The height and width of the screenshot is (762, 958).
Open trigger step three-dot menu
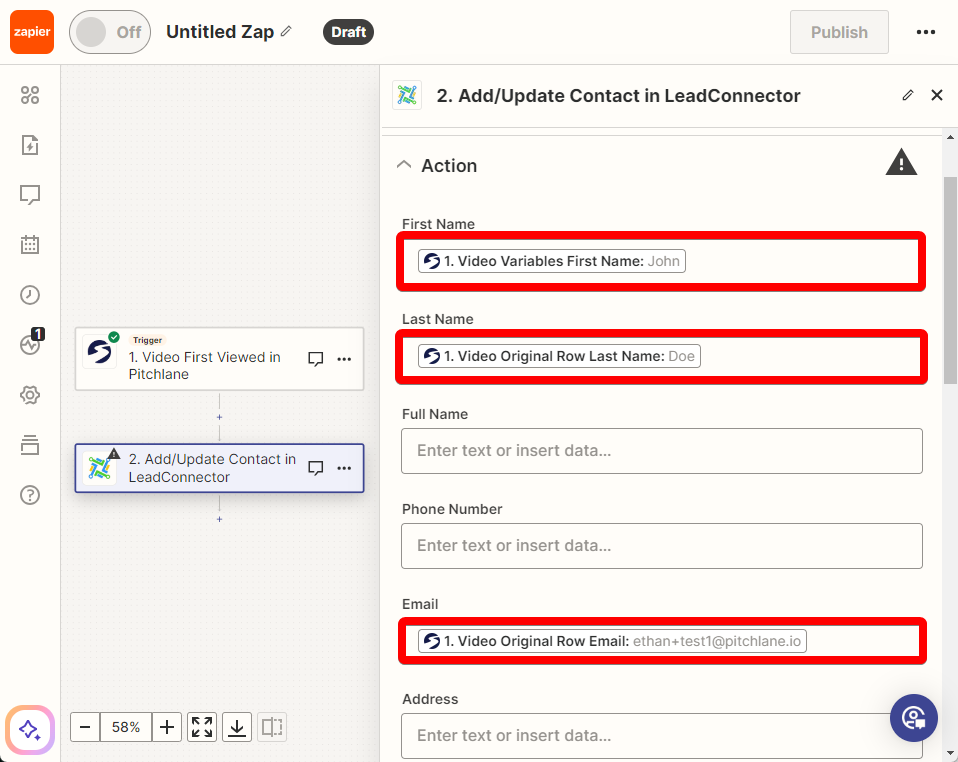point(344,359)
